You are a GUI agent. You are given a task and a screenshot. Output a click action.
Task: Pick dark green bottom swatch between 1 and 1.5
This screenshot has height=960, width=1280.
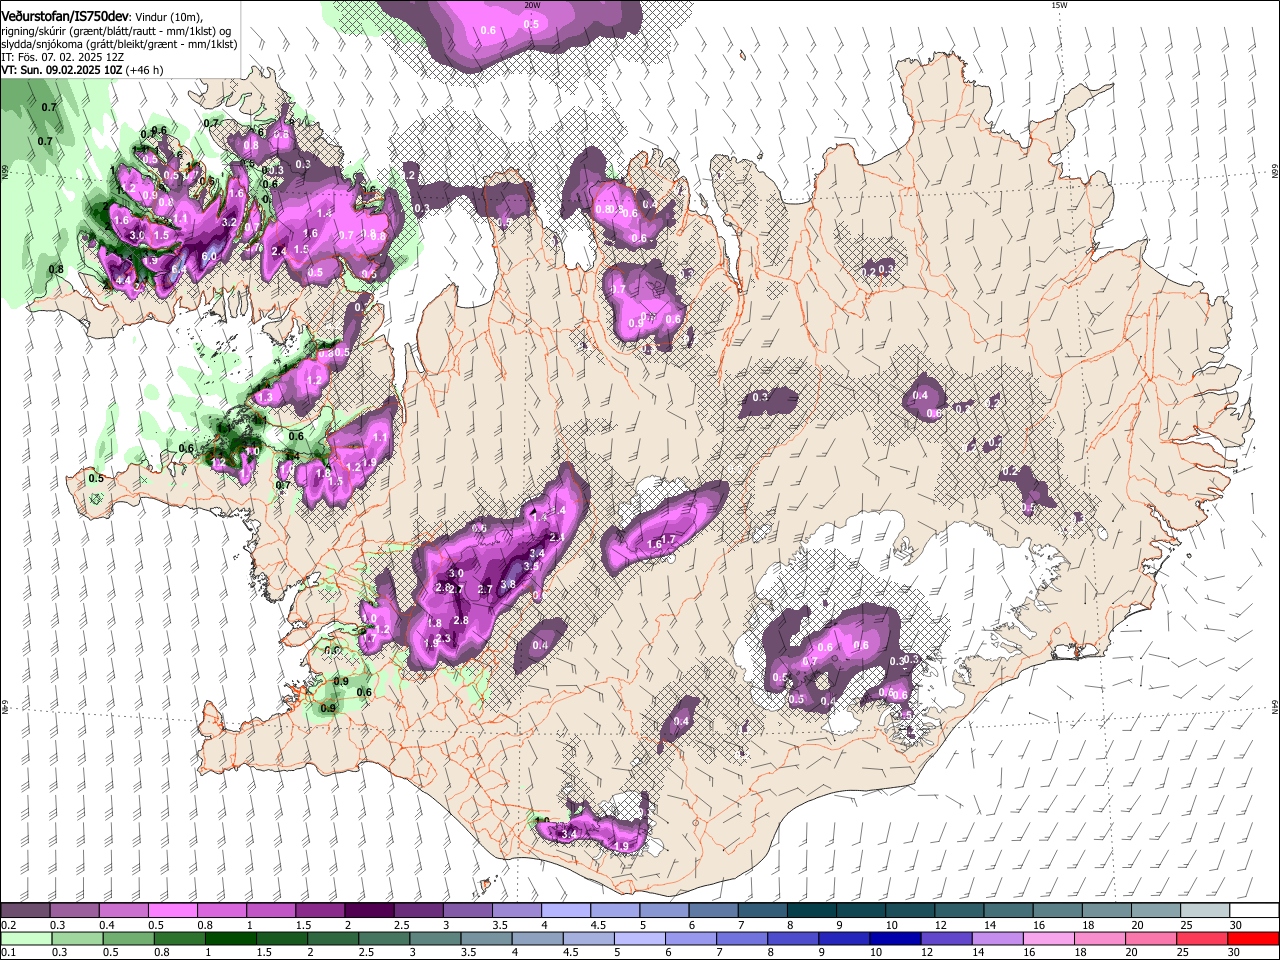231,938
